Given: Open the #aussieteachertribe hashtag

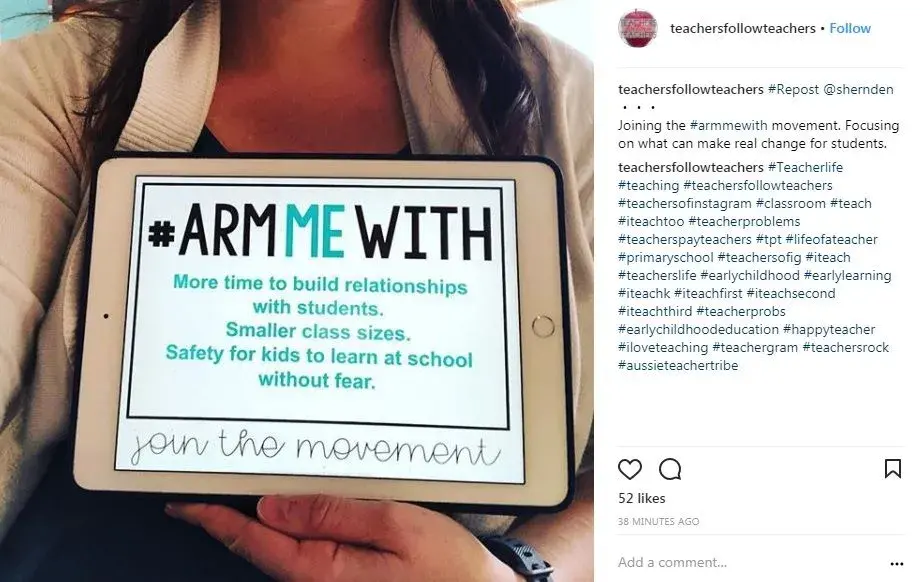Looking at the screenshot, I should (678, 365).
